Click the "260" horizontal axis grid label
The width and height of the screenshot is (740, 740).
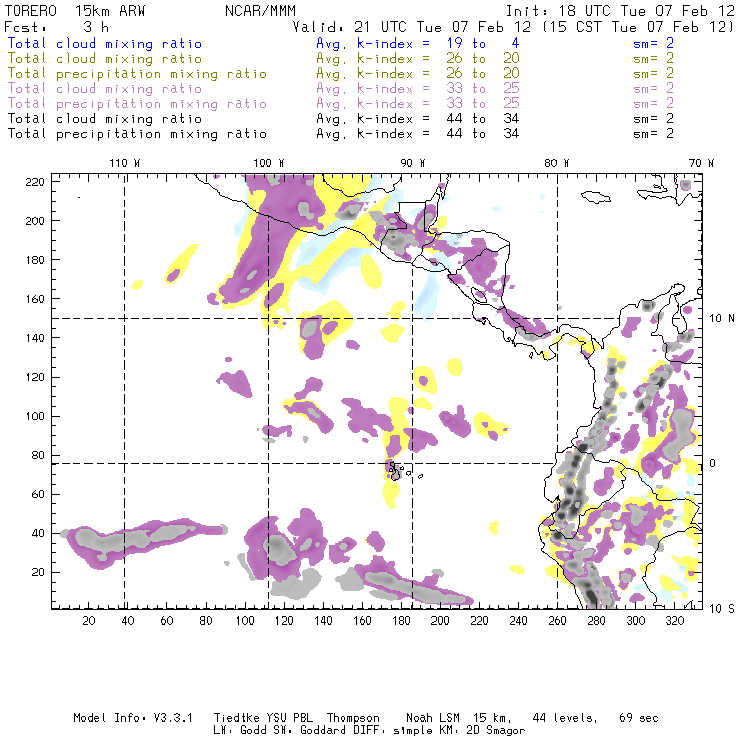click(557, 621)
